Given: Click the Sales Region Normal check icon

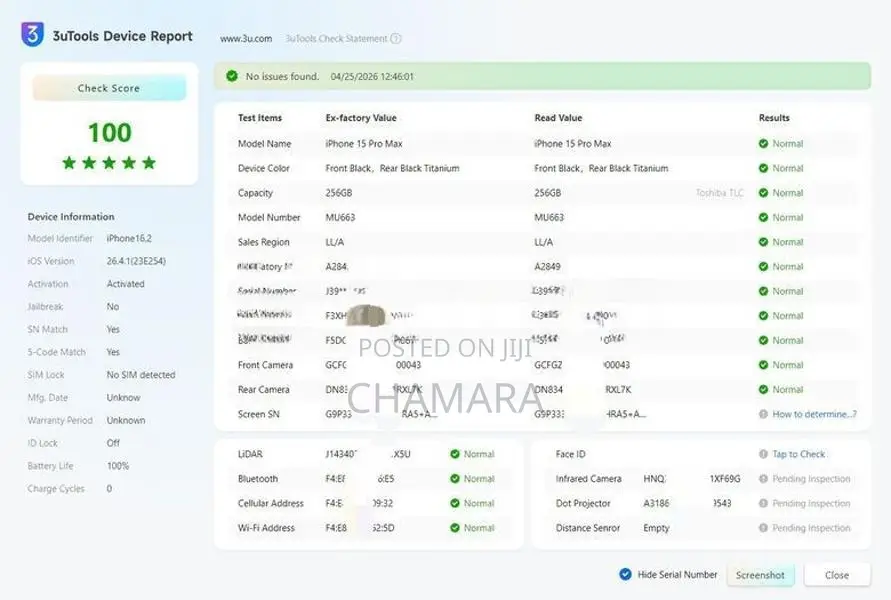Looking at the screenshot, I should (763, 242).
